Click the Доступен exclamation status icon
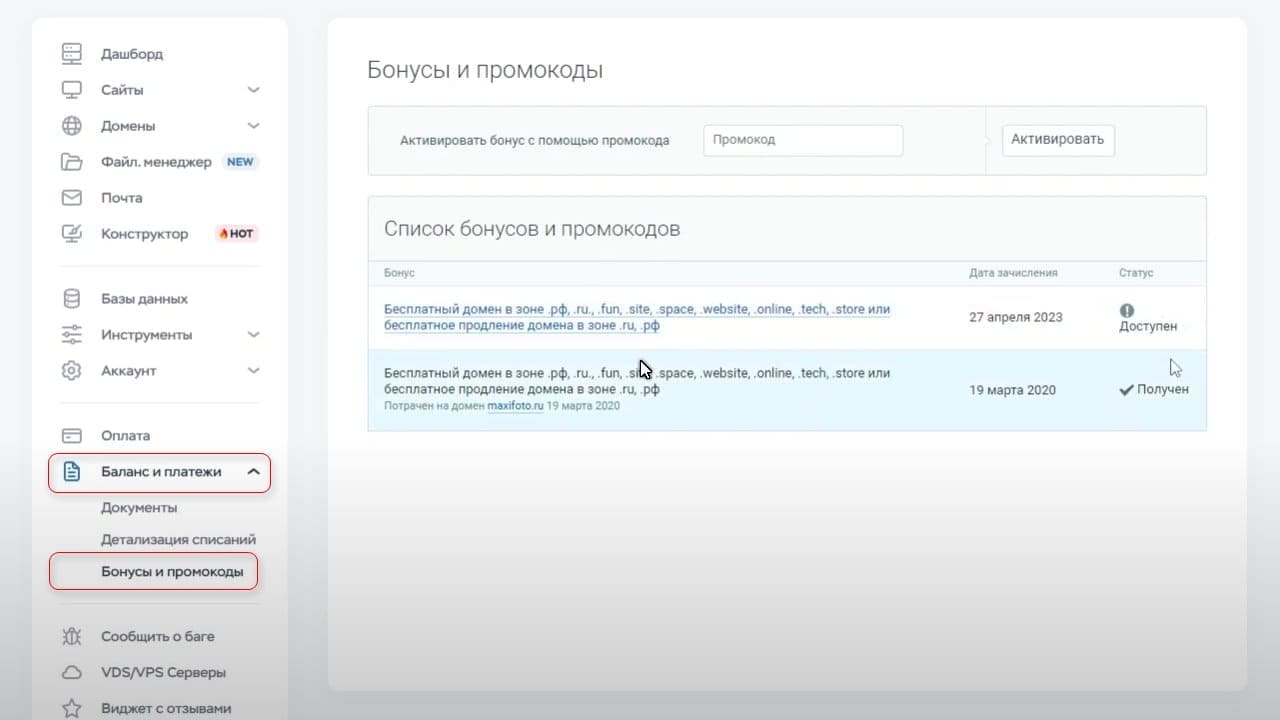 [1127, 311]
